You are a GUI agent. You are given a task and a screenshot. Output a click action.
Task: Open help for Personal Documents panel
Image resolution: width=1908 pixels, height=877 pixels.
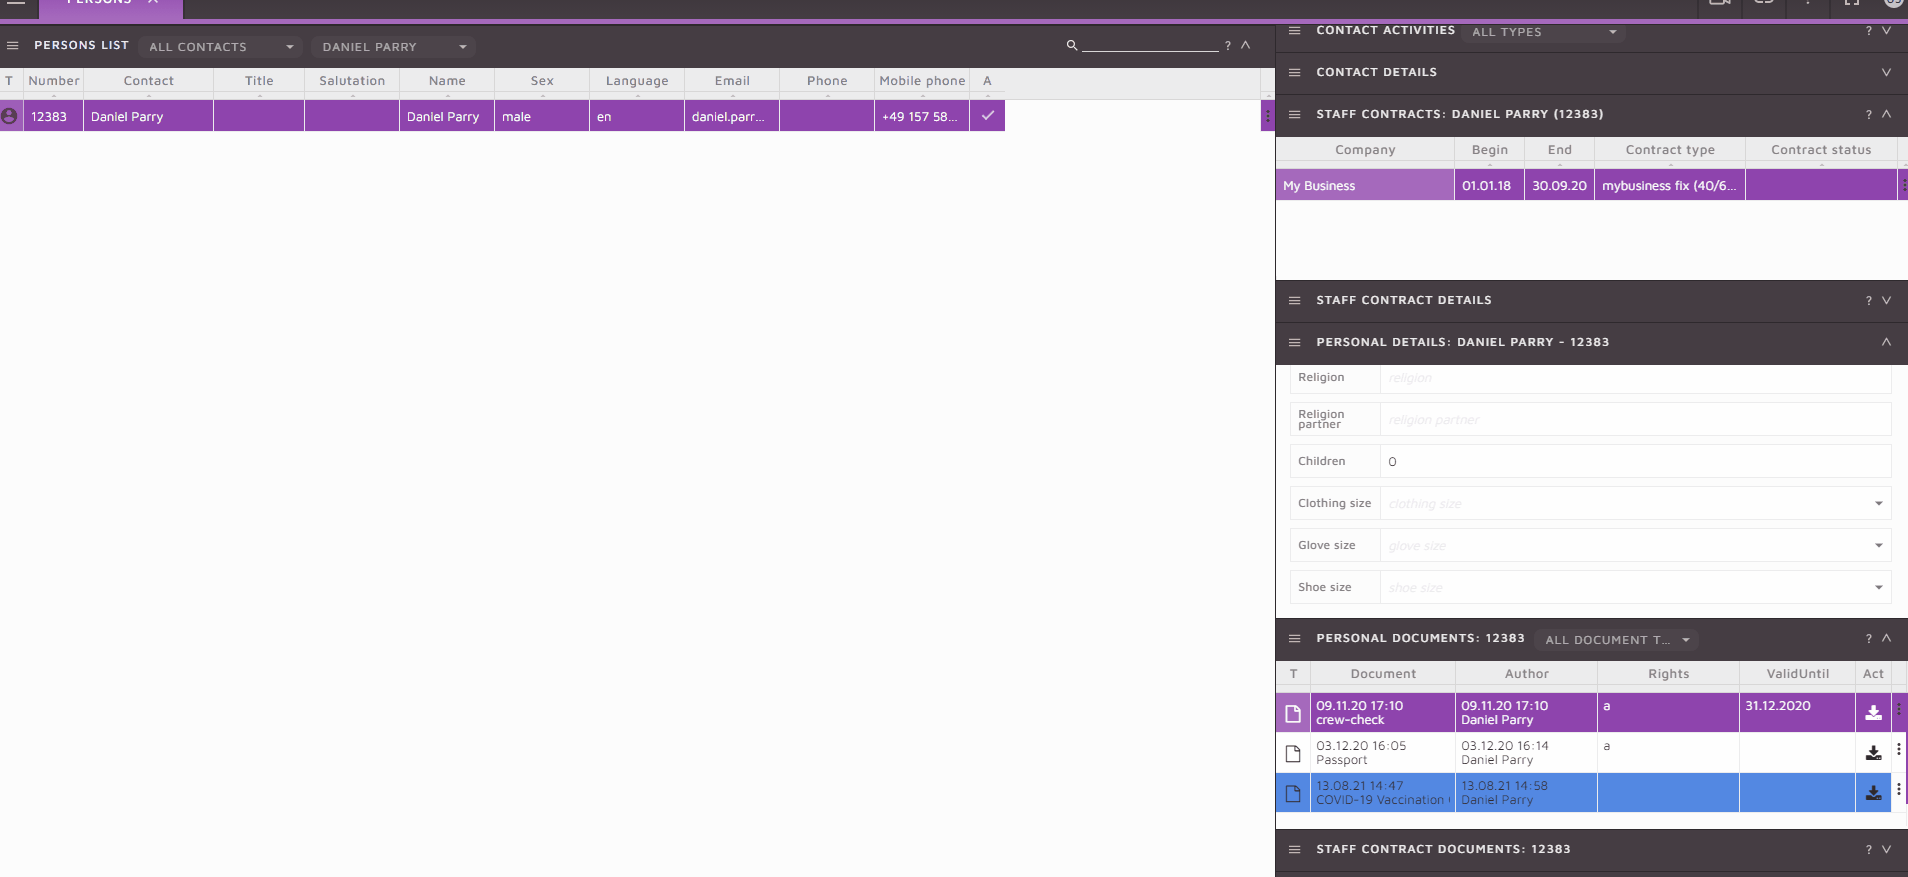(x=1869, y=639)
